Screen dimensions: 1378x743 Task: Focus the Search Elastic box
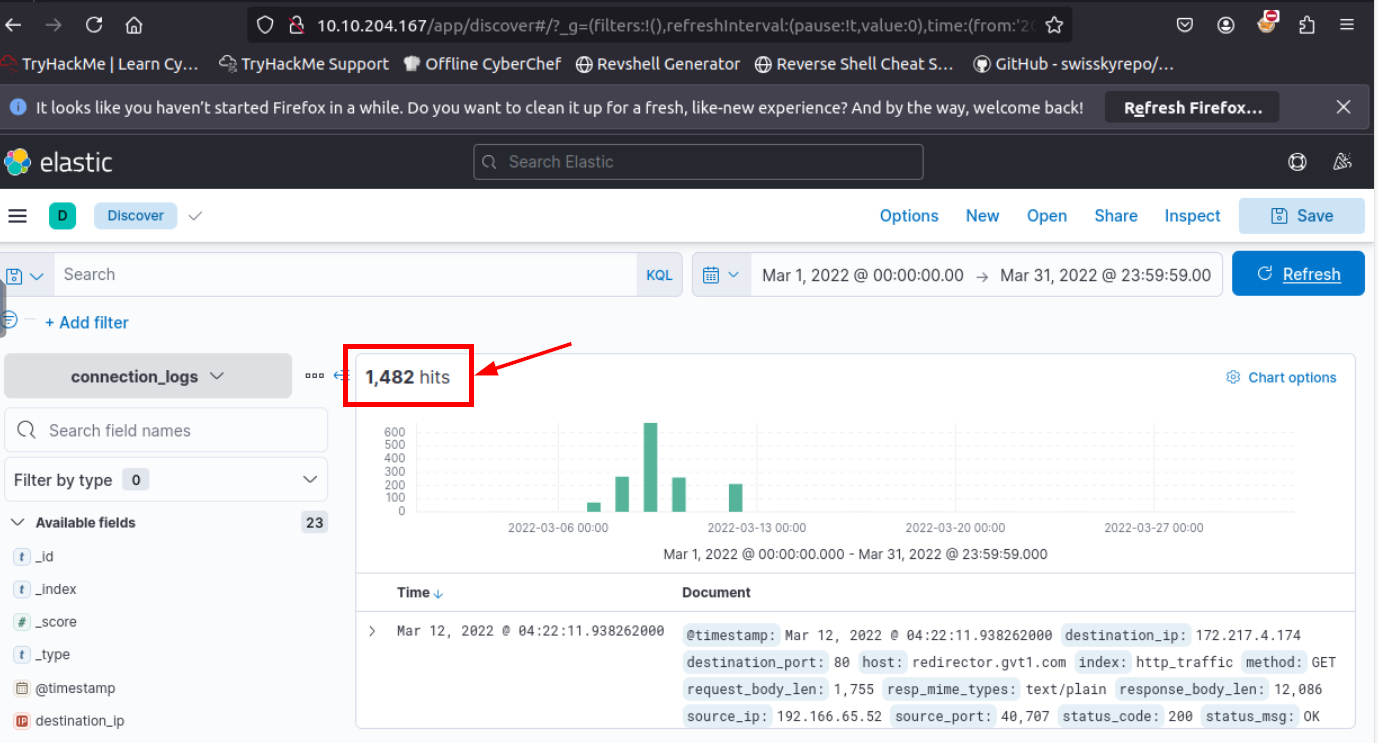[698, 162]
